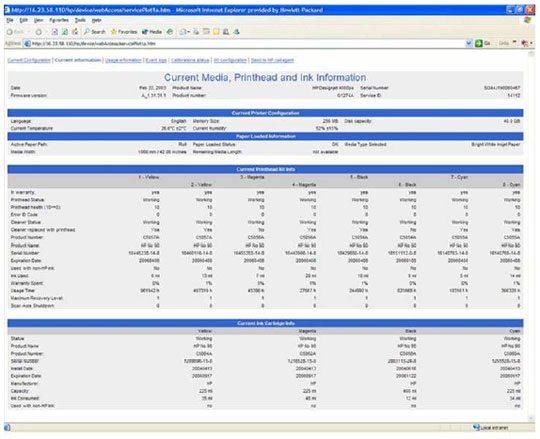540x439 pixels.
Task: Refresh the page using the toolbar icon
Action: (x=65, y=32)
